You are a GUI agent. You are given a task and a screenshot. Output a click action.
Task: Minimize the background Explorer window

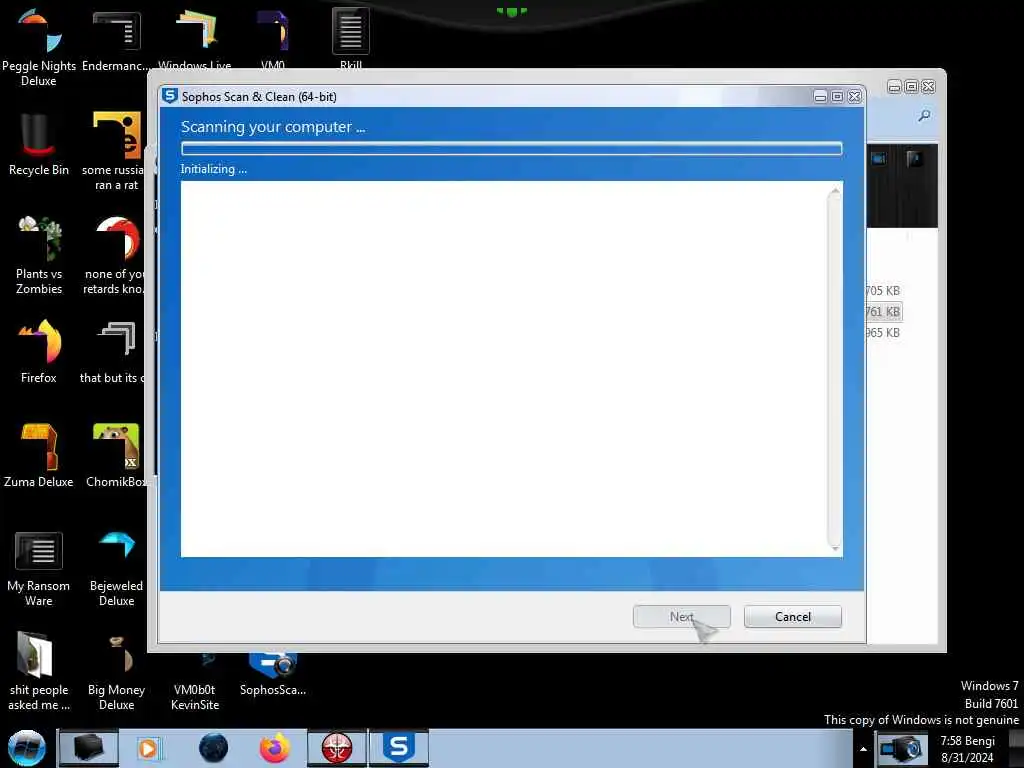click(x=894, y=86)
